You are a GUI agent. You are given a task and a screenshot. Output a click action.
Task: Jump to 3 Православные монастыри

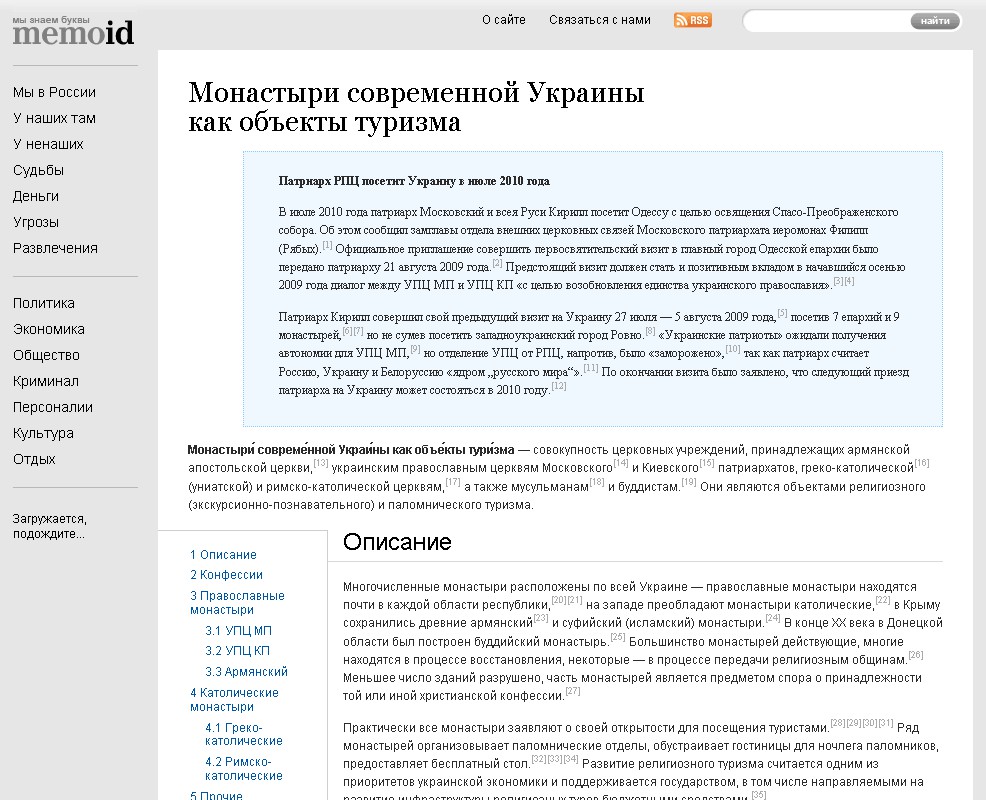(237, 603)
